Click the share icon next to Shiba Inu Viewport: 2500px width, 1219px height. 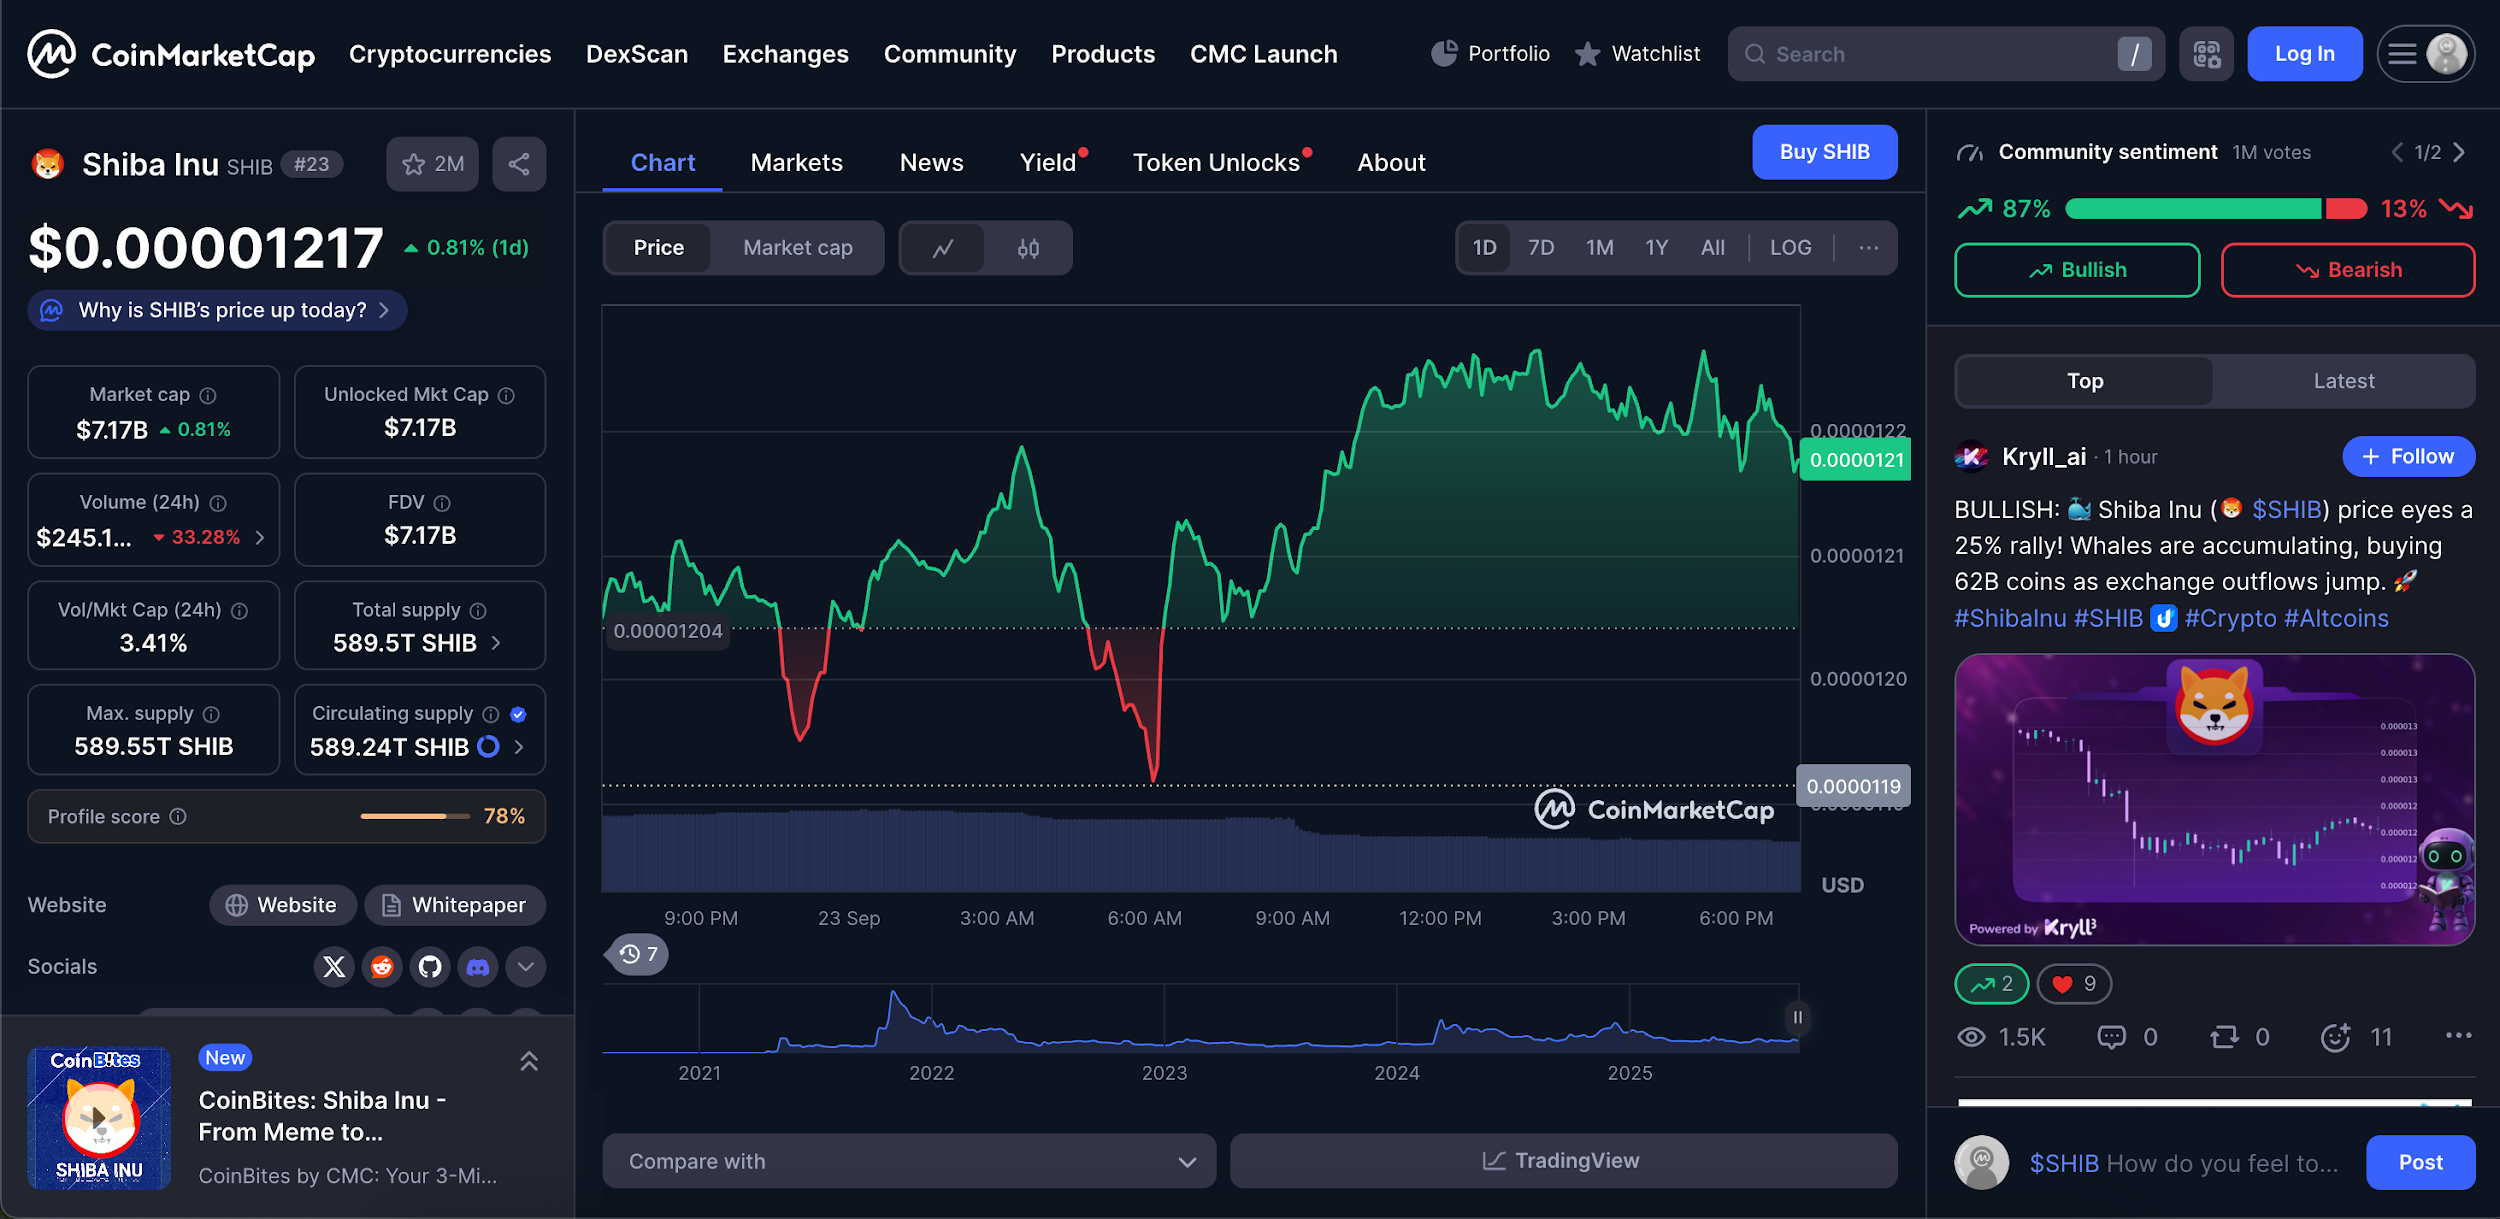[518, 164]
